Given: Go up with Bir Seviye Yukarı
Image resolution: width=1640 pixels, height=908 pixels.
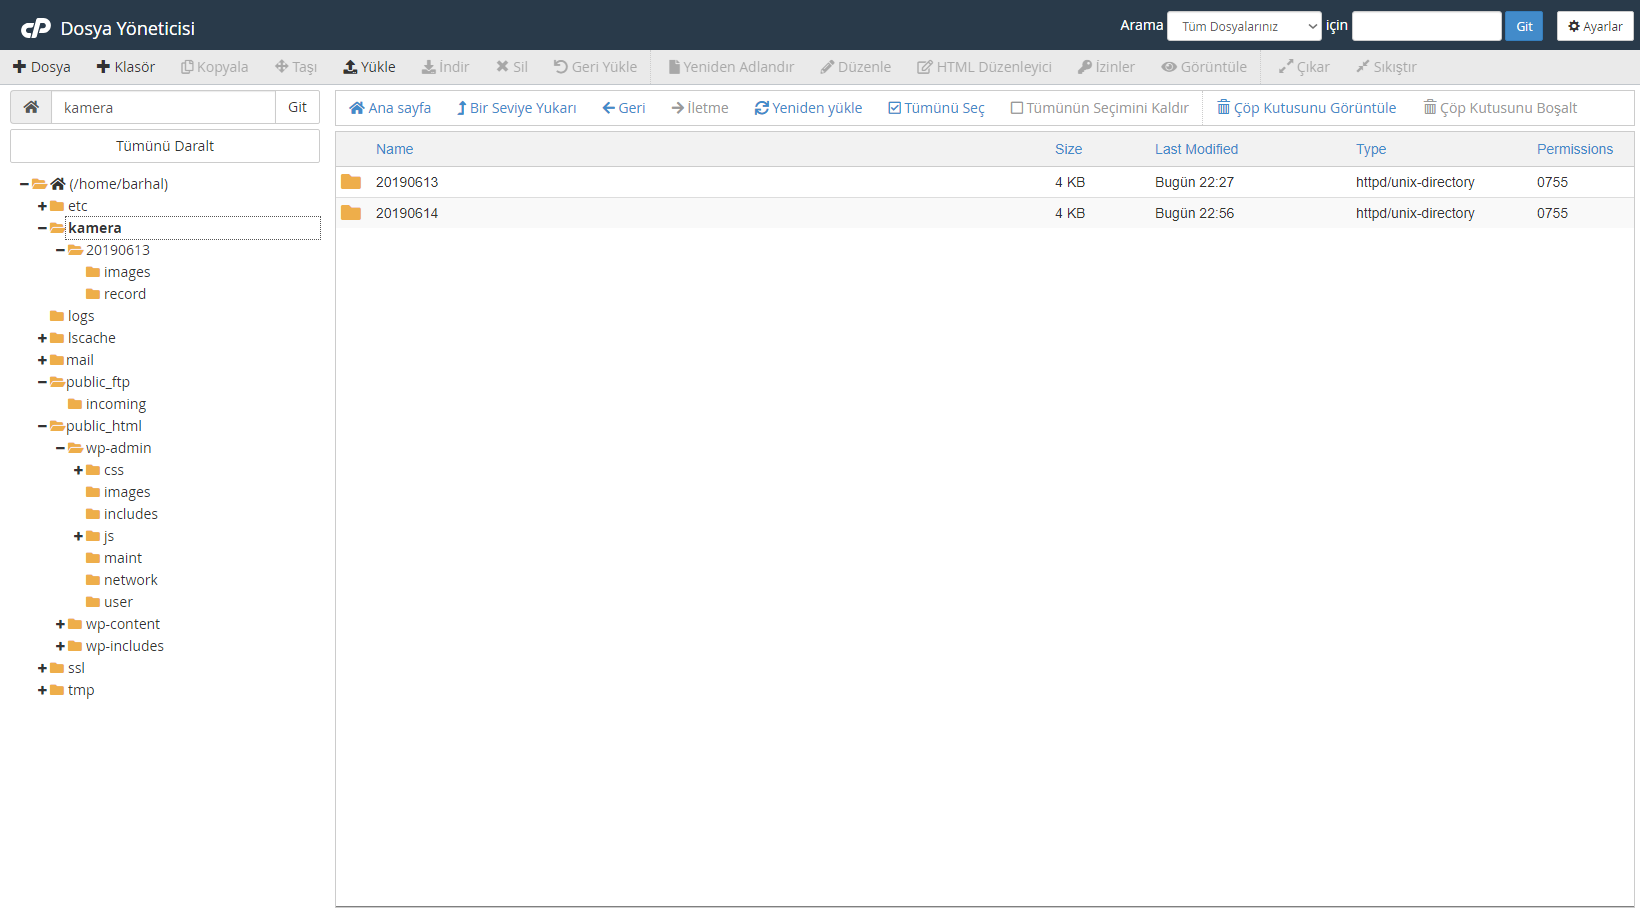Looking at the screenshot, I should click(x=517, y=108).
